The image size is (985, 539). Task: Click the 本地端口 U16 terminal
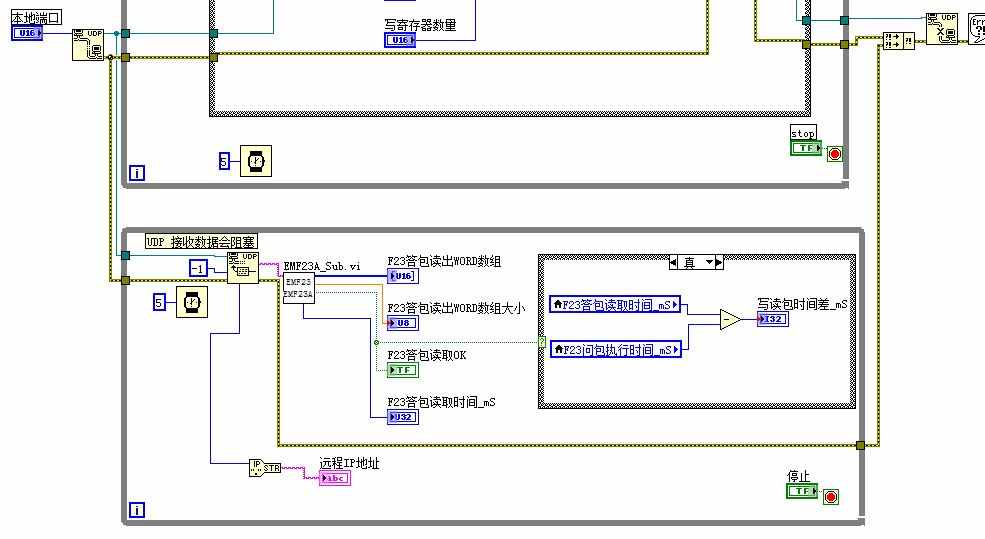(27, 33)
